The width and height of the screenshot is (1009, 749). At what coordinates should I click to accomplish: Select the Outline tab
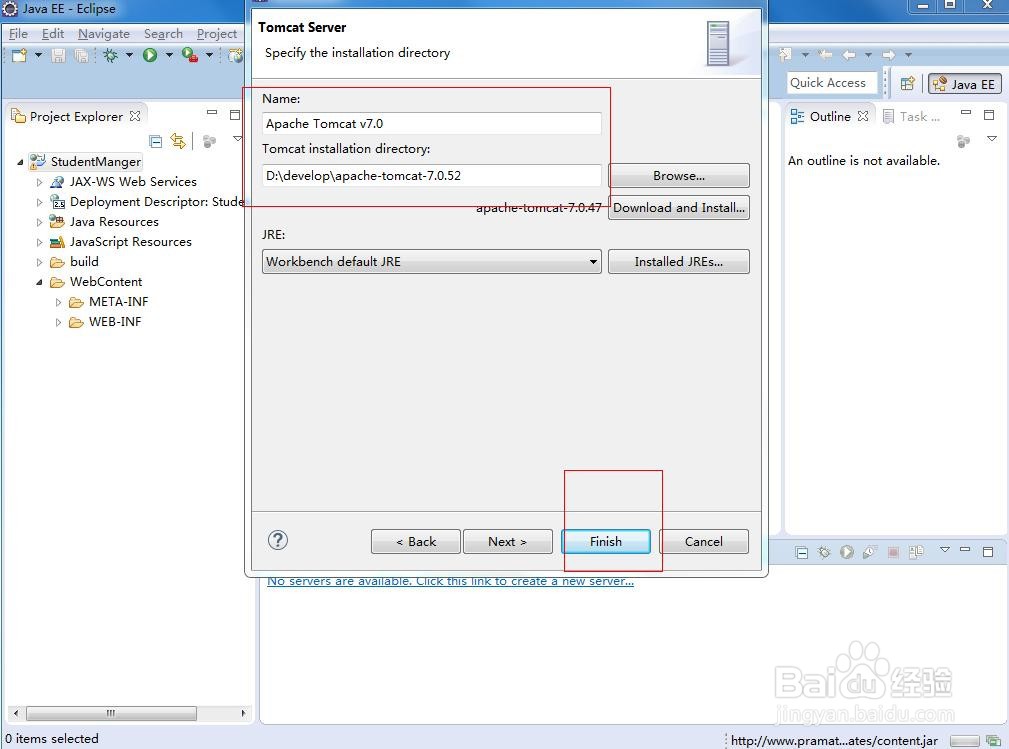point(829,116)
